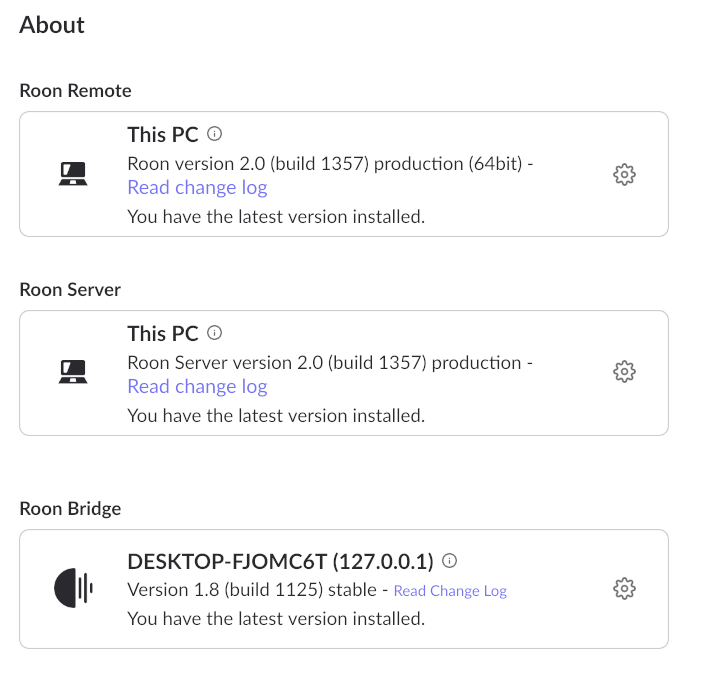Click info icon beside Roon Server This PC

214,333
